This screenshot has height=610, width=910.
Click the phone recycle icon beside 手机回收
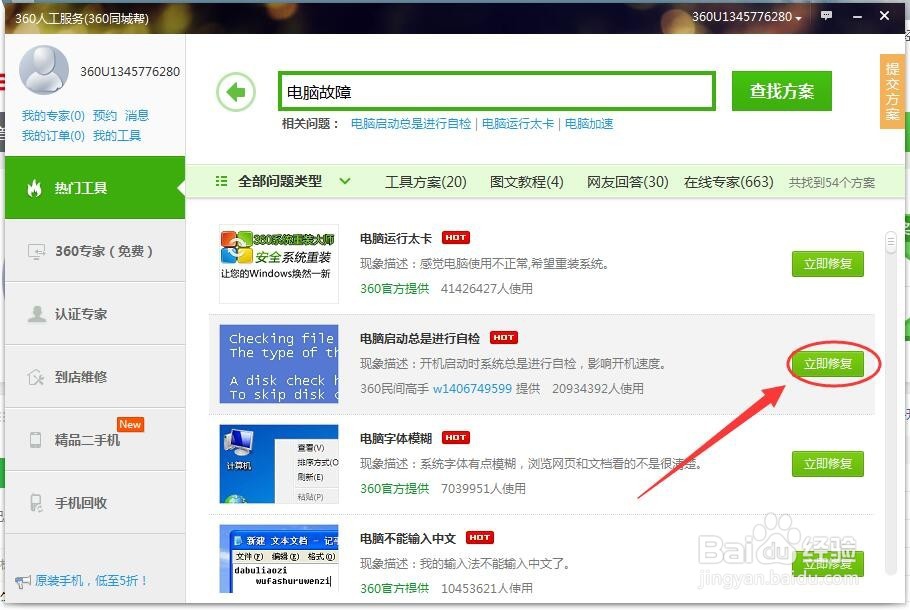(x=36, y=503)
